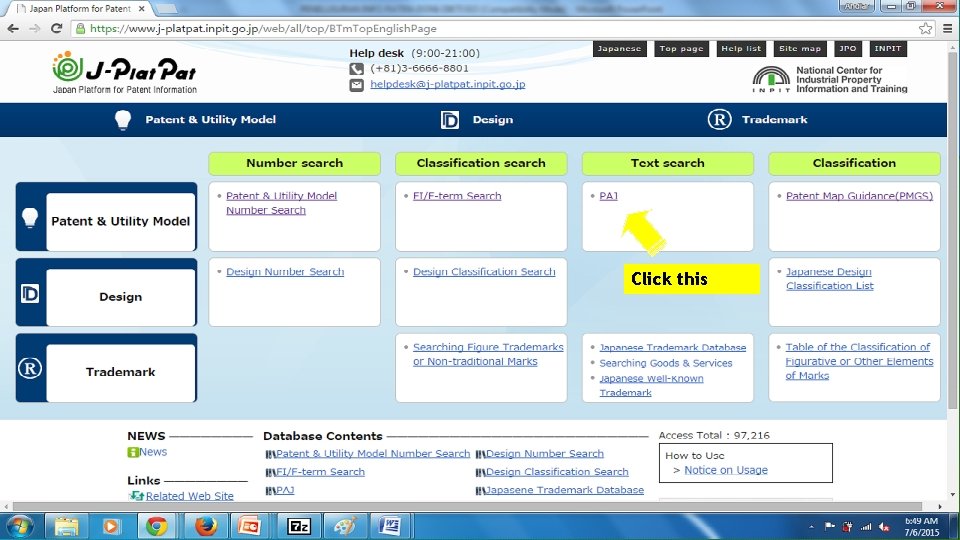Click D icon on Design side card
The width and height of the screenshot is (960, 540).
(30, 293)
